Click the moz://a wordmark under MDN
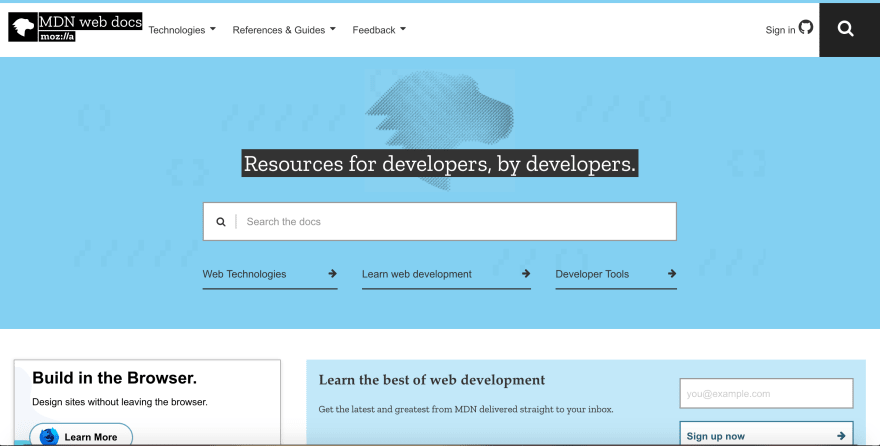The image size is (880, 446). tap(57, 36)
